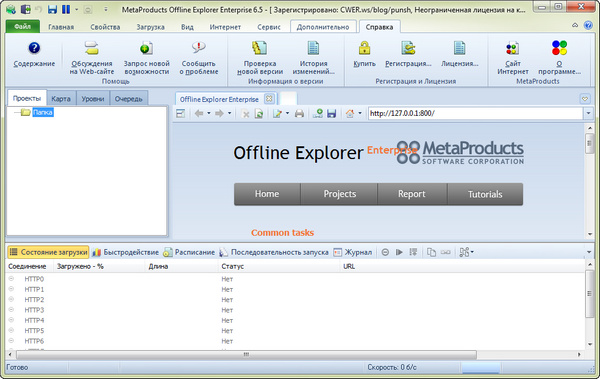Select the Папка folder in tree
The width and height of the screenshot is (600, 379).
[42, 112]
